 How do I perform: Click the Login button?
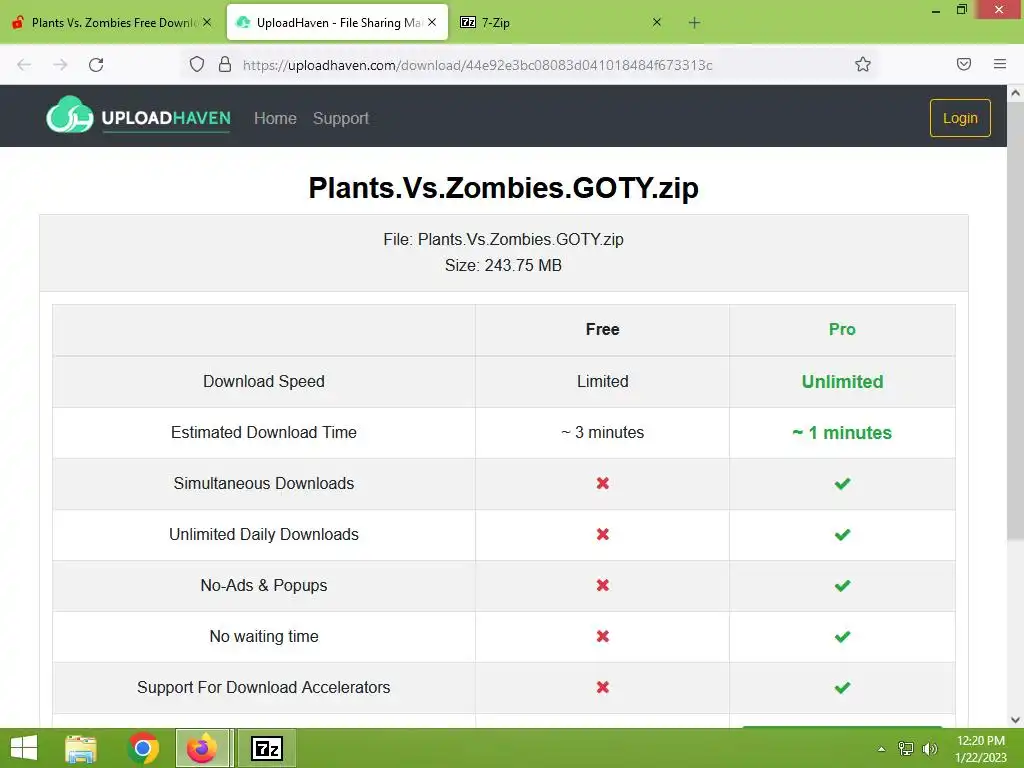[960, 118]
